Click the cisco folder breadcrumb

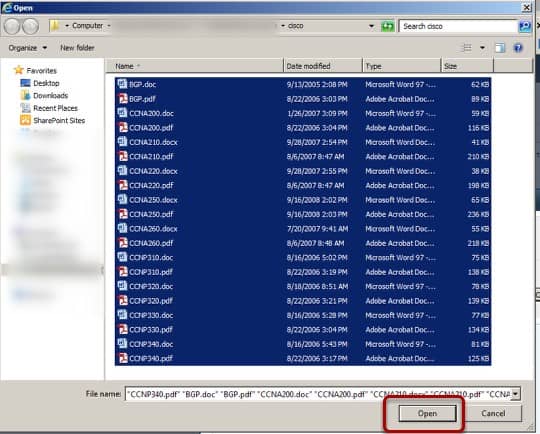pos(295,26)
